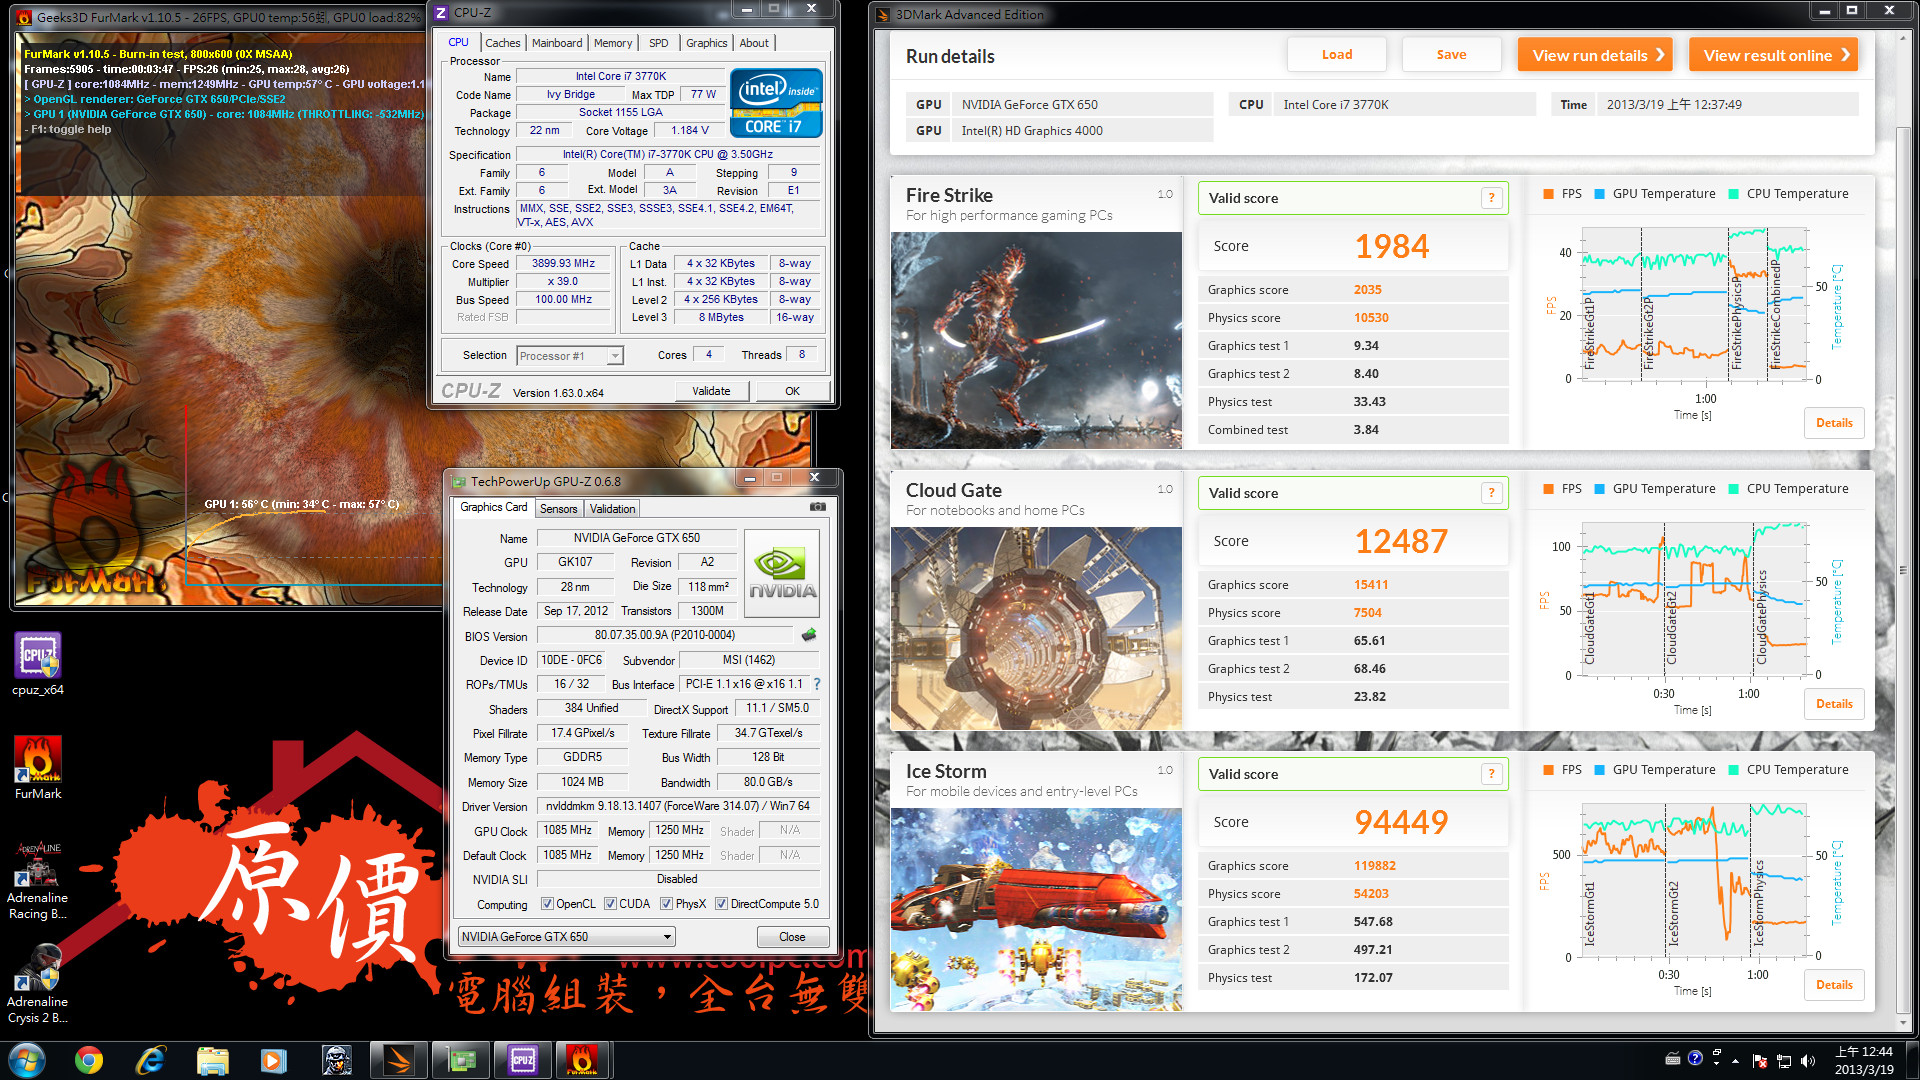Open Windows Media Player taskbar icon

(274, 1060)
